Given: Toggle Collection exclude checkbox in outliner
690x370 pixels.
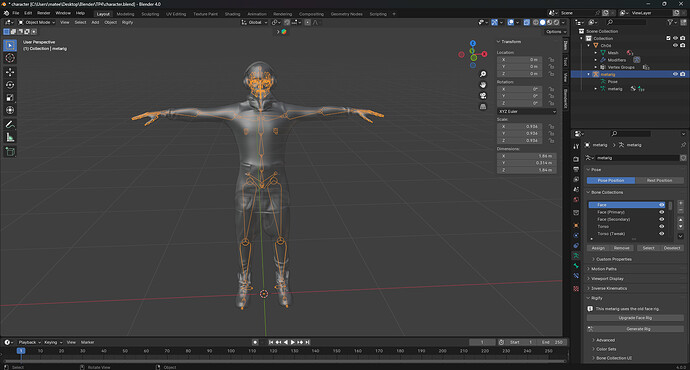Looking at the screenshot, I should click(668, 38).
